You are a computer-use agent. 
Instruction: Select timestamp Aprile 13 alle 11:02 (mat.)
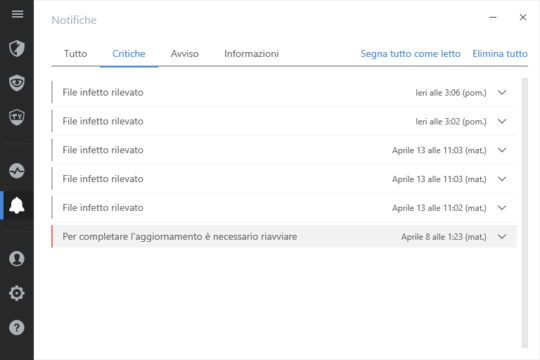[x=439, y=208]
